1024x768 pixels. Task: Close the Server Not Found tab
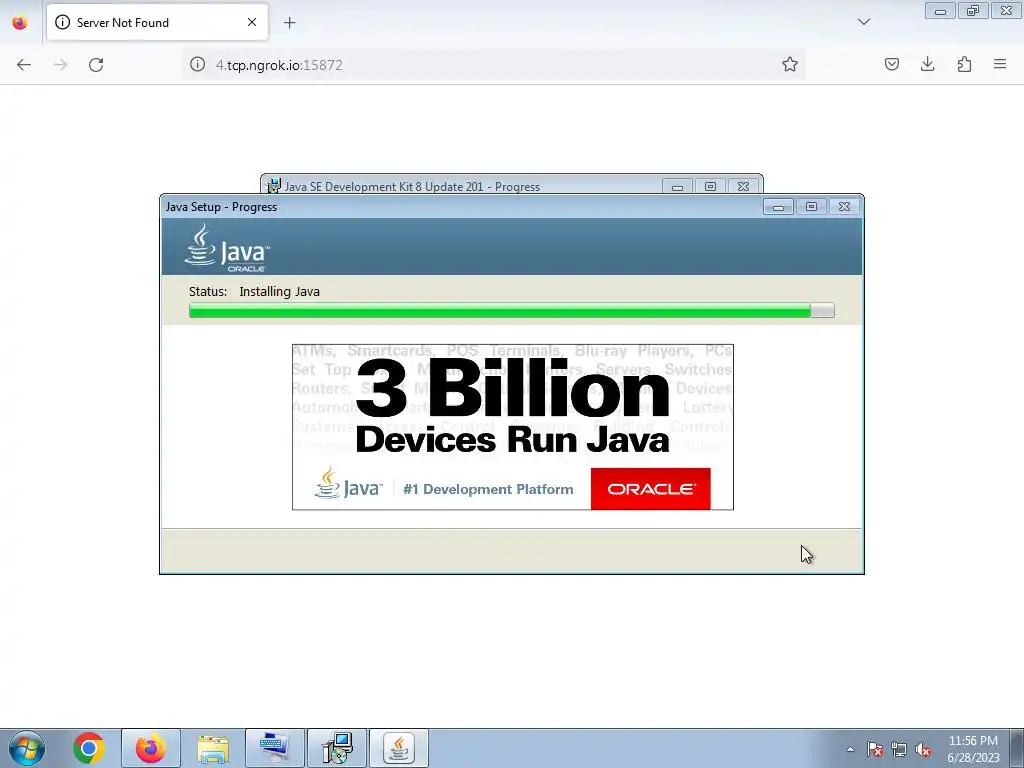[x=252, y=22]
